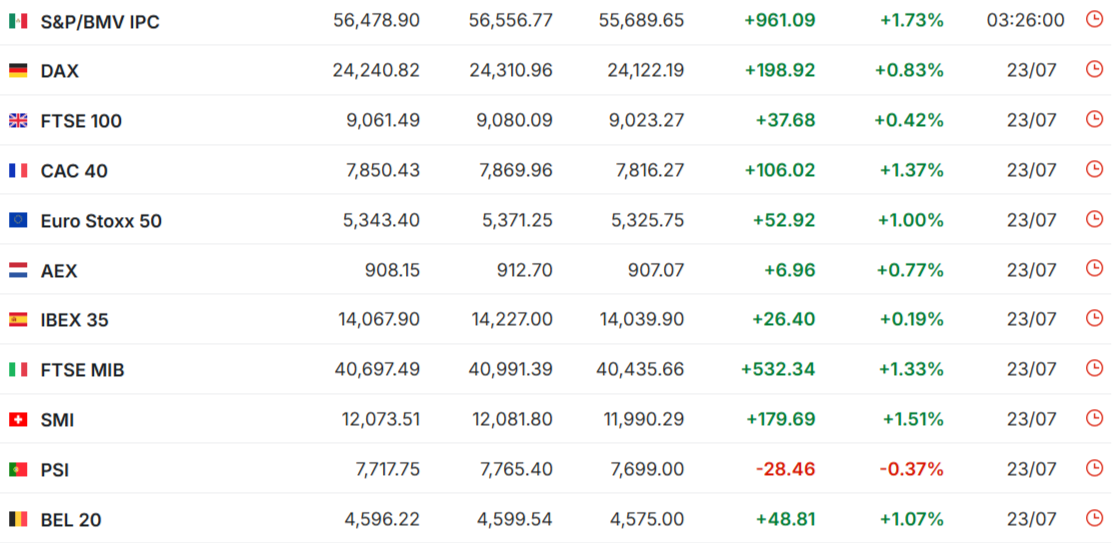The height and width of the screenshot is (543, 1115).
Task: Open the DAX index page
Action: tap(60, 72)
